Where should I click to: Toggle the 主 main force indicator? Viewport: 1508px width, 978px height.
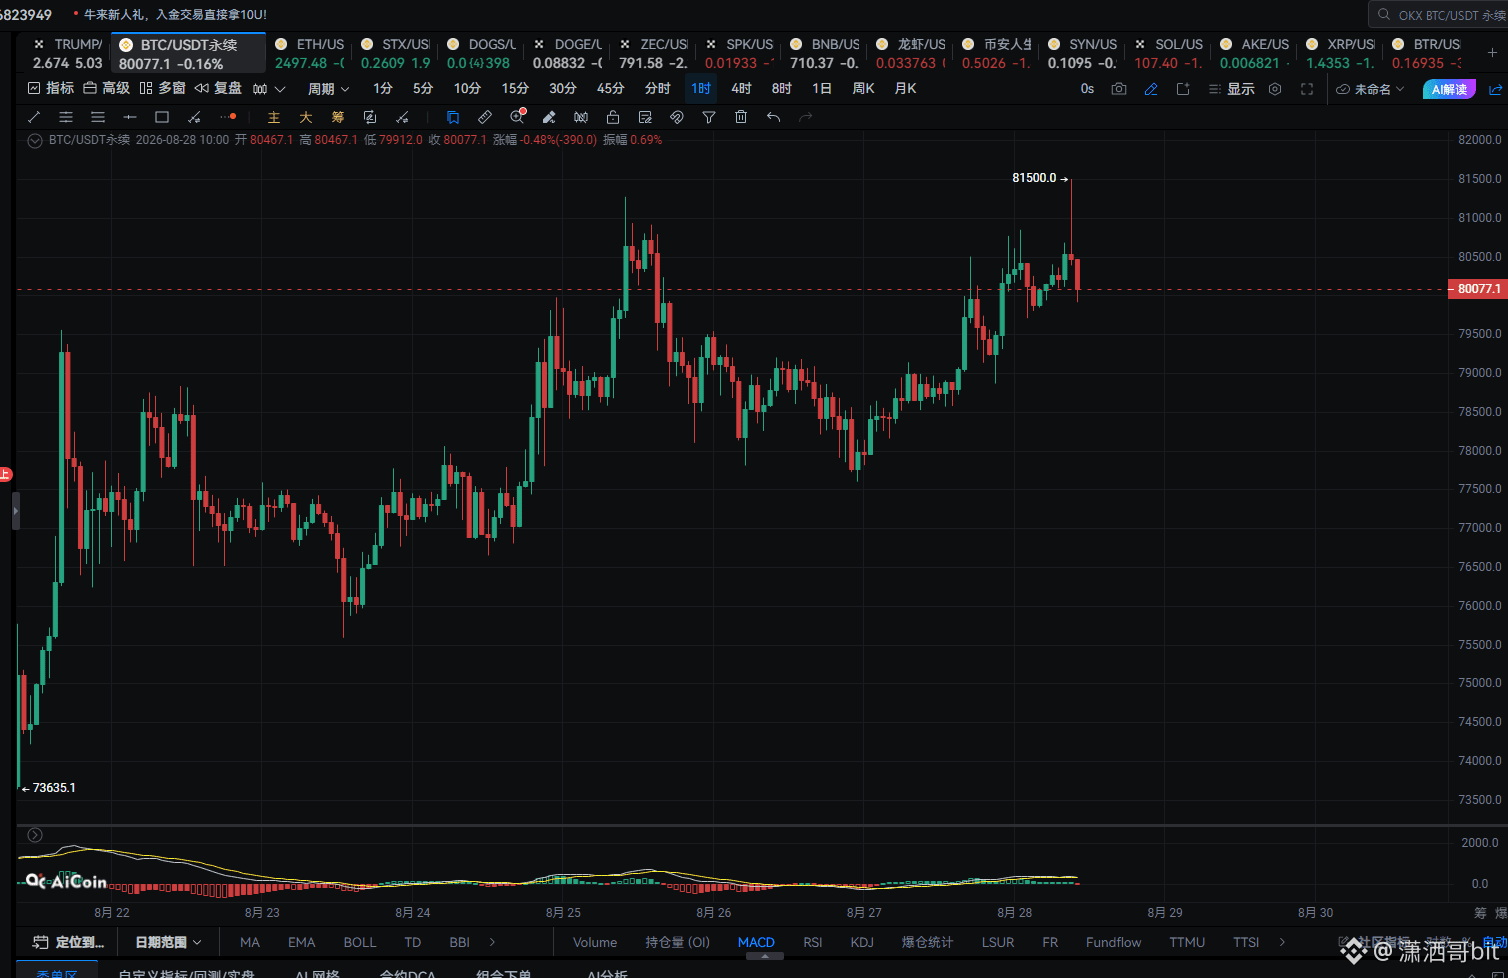click(274, 118)
